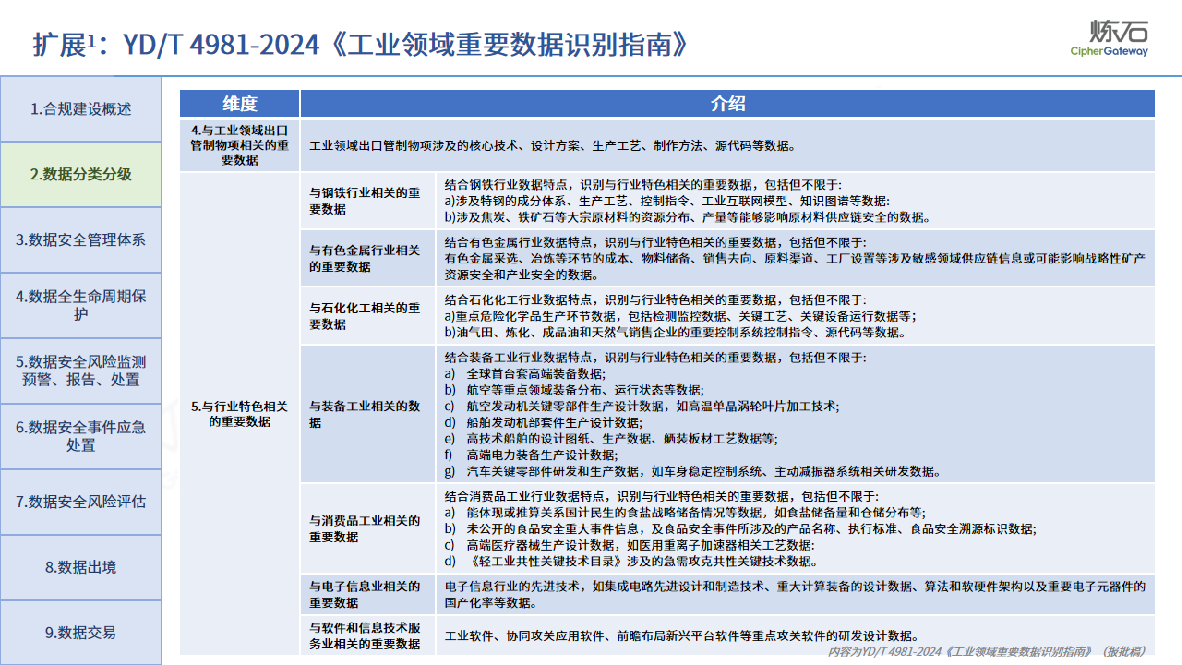Open the 1.合规建设概述 section
Image resolution: width=1182 pixels, height=665 pixels.
coord(80,109)
